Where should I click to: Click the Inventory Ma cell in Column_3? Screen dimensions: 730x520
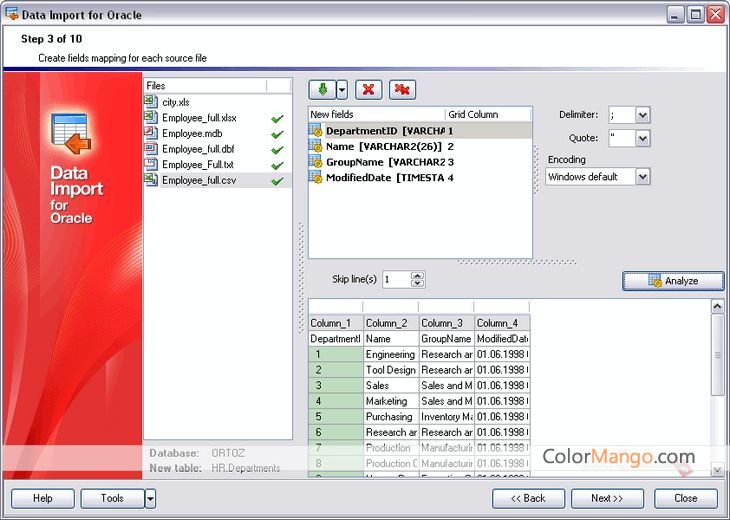click(446, 417)
